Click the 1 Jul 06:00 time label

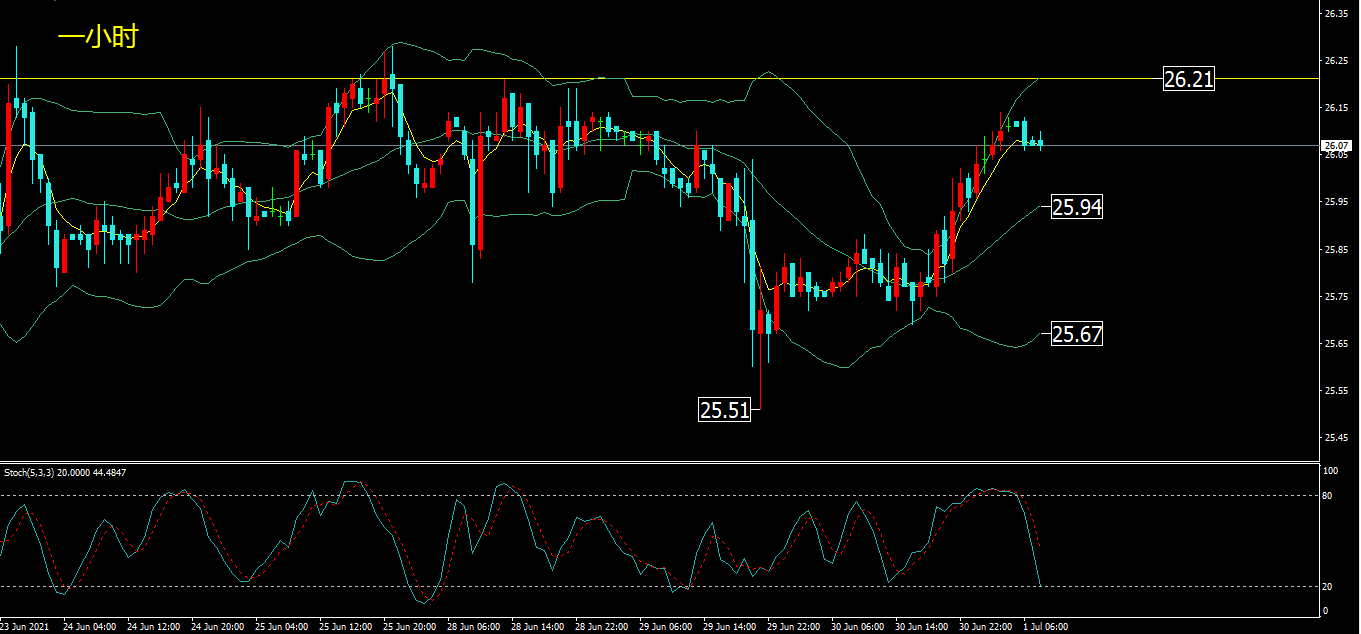[1045, 627]
